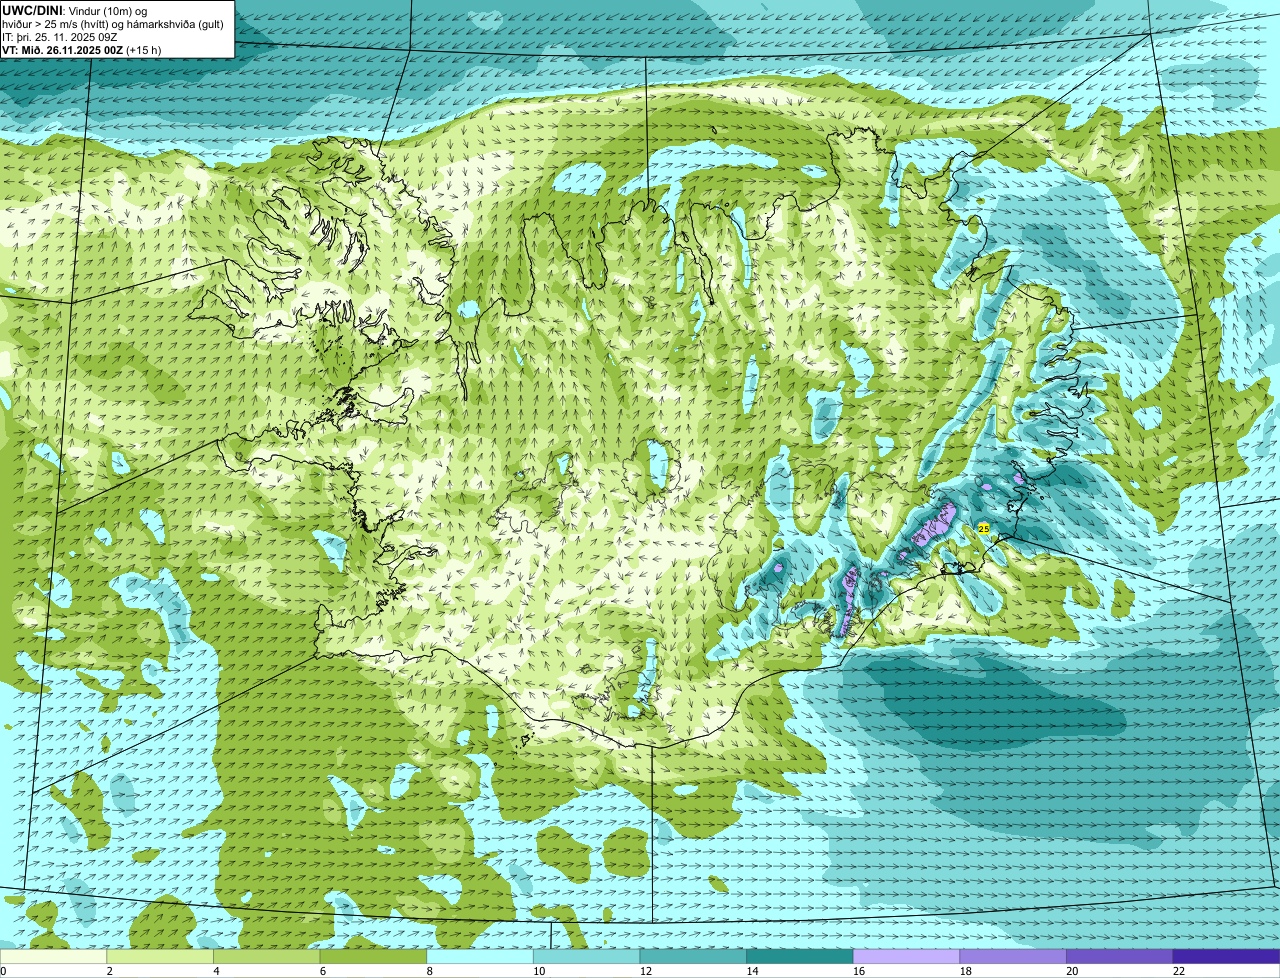1280x978 pixels.
Task: Click the "16" scale label
Action: 859,971
